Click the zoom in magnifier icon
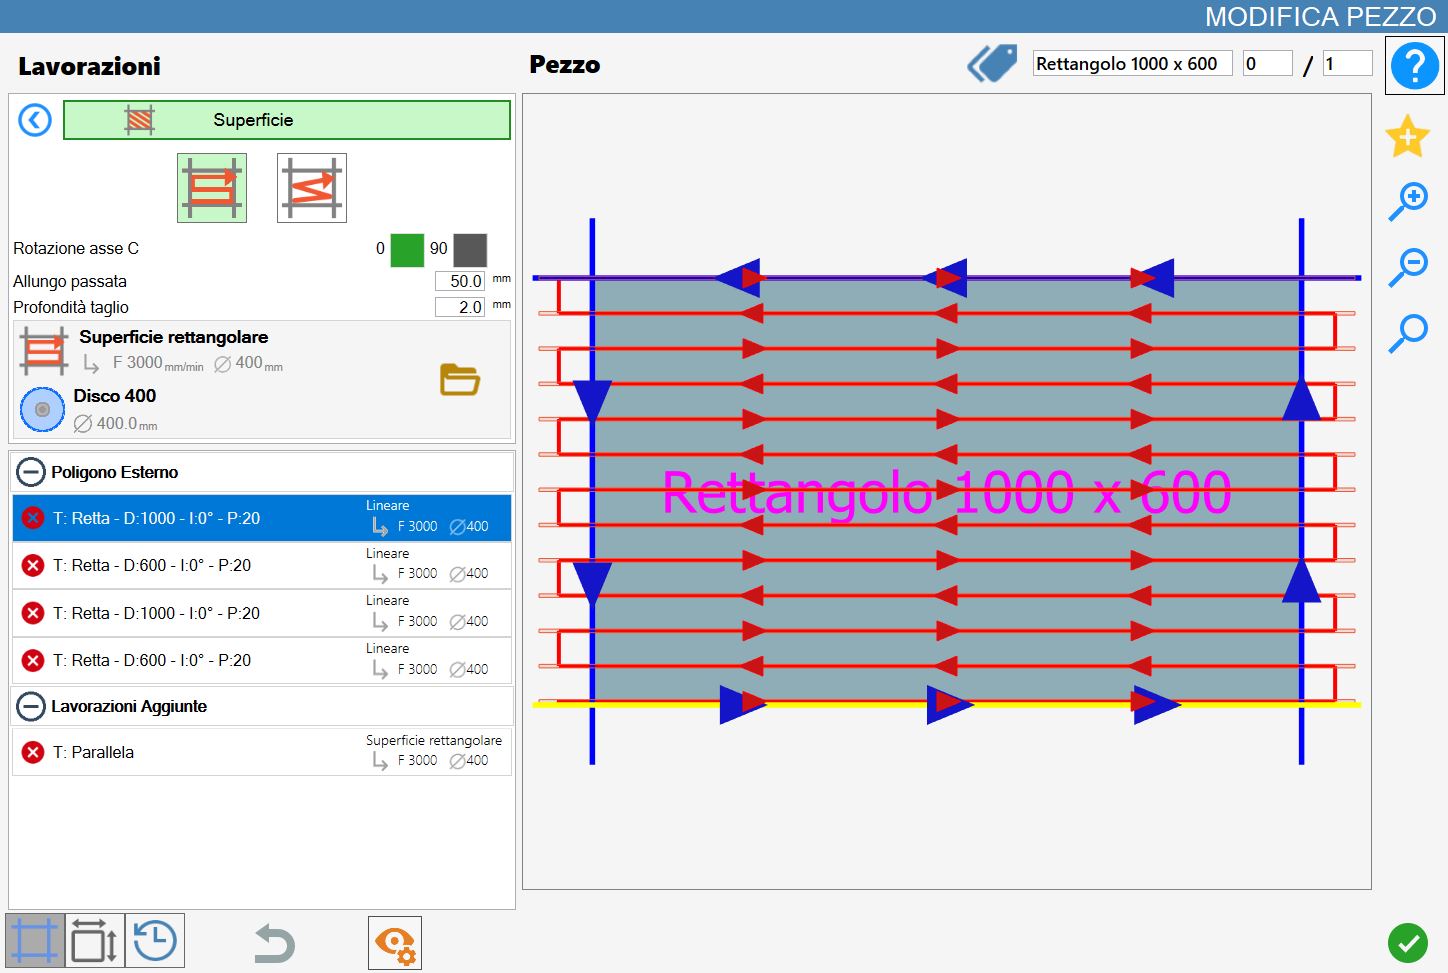Viewport: 1448px width, 973px height. click(x=1408, y=201)
